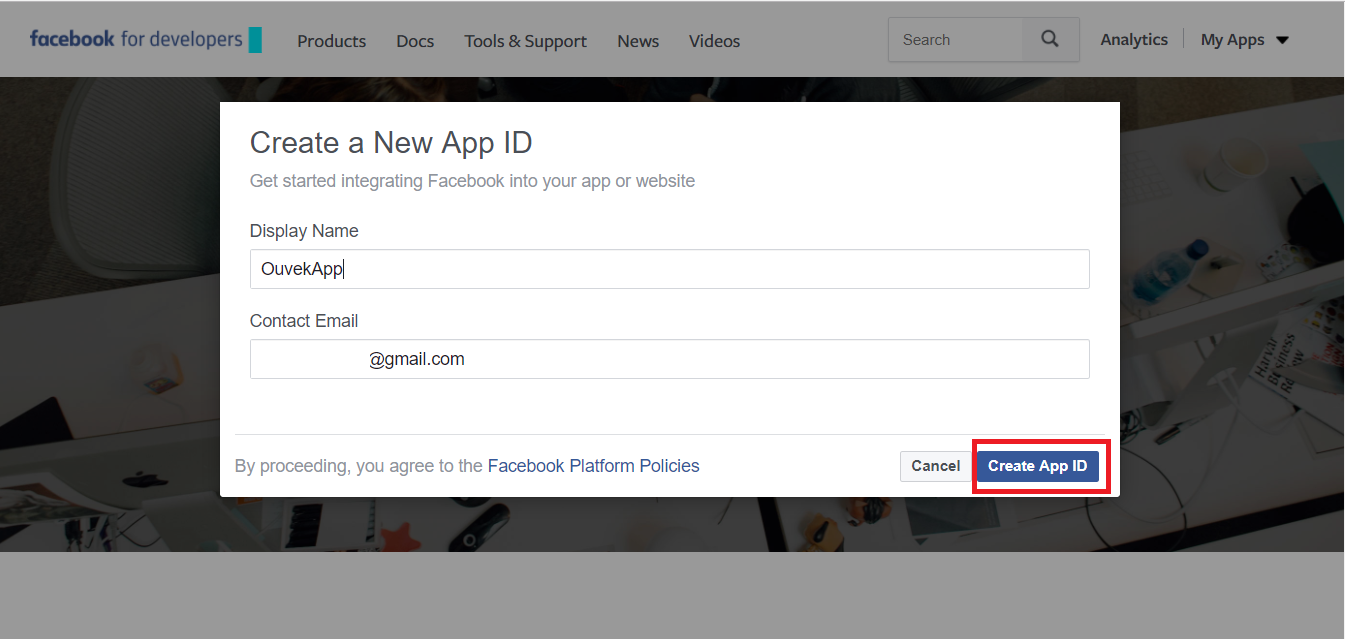Screen dimensions: 1345x639
Task: Focus the Contact Email field
Action: click(669, 359)
